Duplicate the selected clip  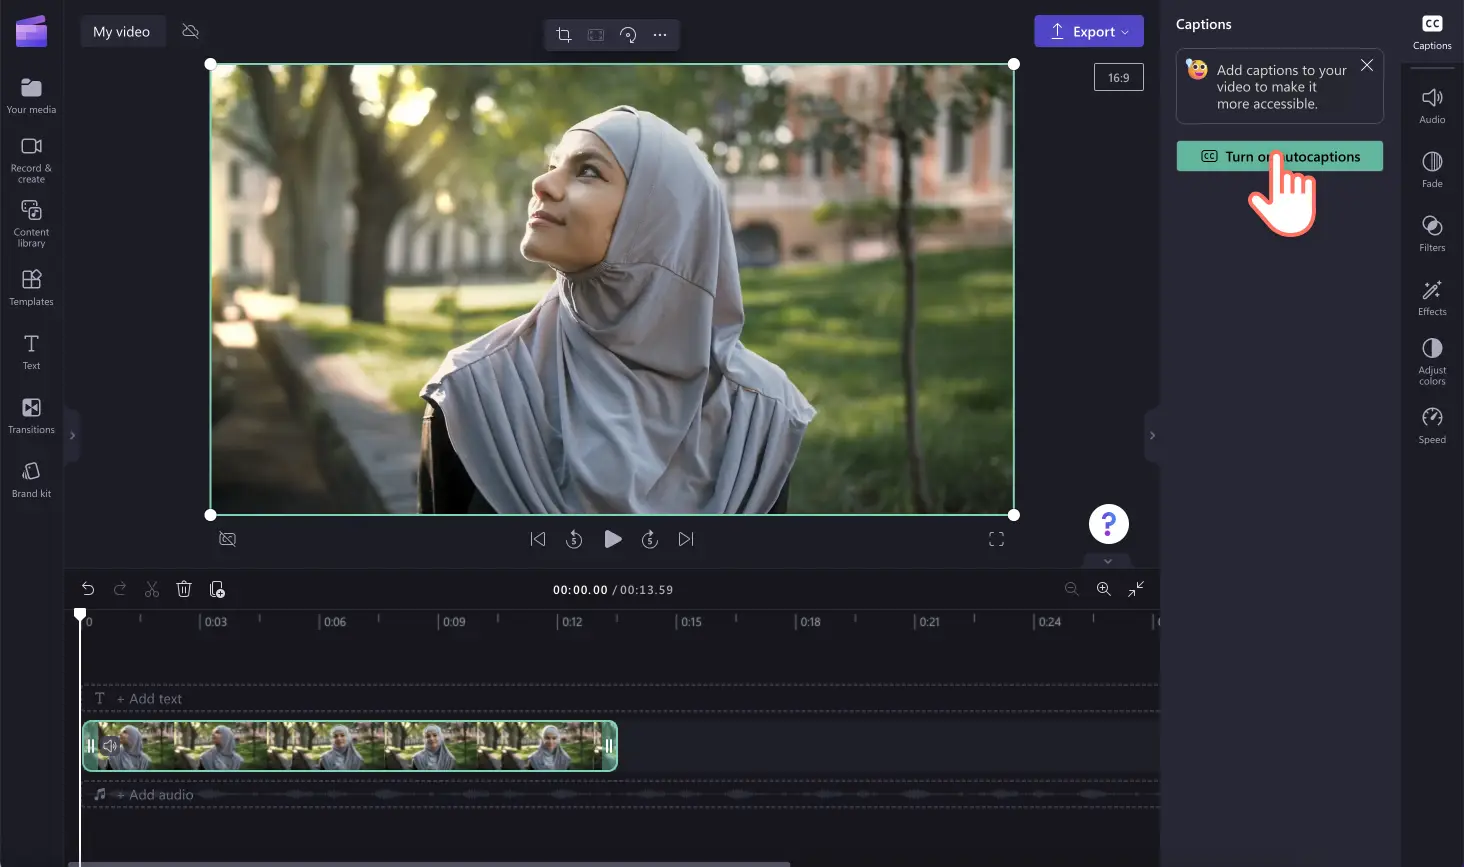[217, 589]
